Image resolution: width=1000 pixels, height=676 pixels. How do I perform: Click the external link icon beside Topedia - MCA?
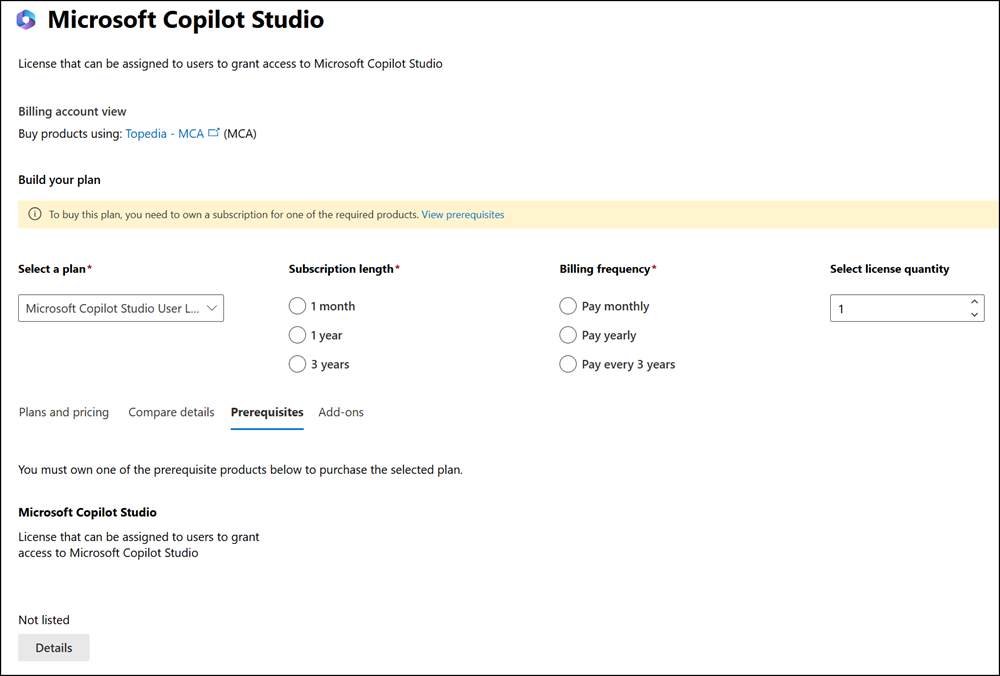point(214,133)
